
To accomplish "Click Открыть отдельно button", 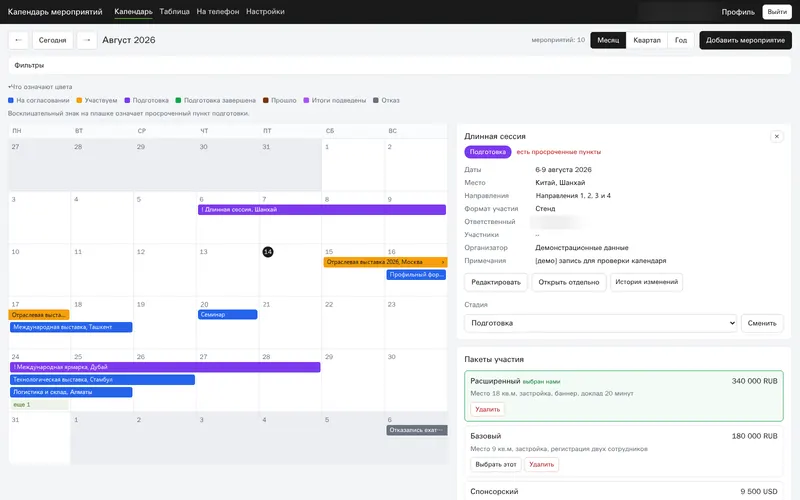I will click(569, 282).
